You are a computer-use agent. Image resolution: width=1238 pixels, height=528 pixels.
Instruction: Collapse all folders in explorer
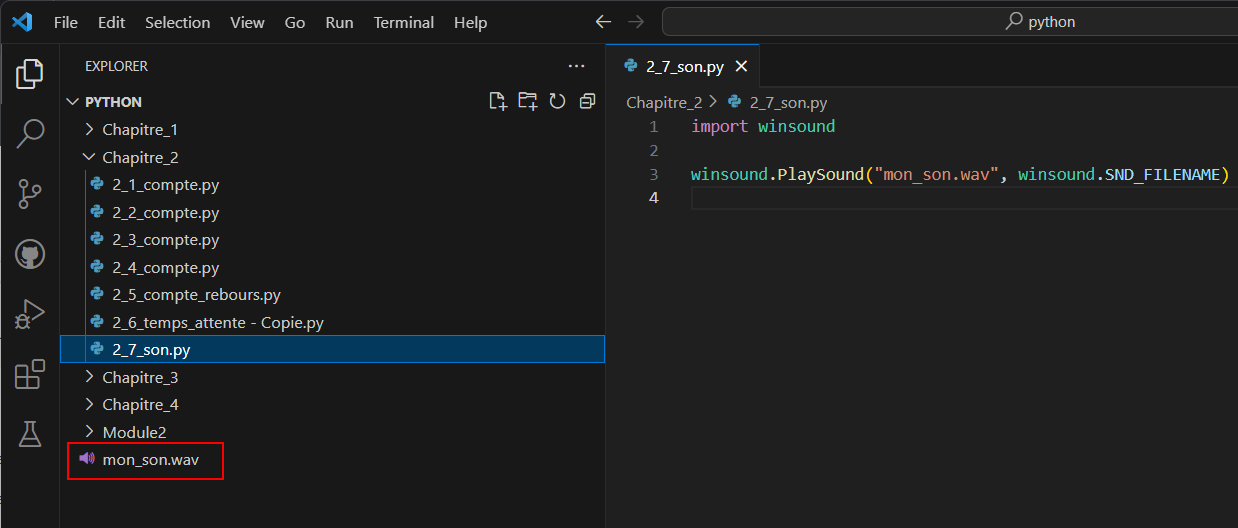click(x=587, y=101)
